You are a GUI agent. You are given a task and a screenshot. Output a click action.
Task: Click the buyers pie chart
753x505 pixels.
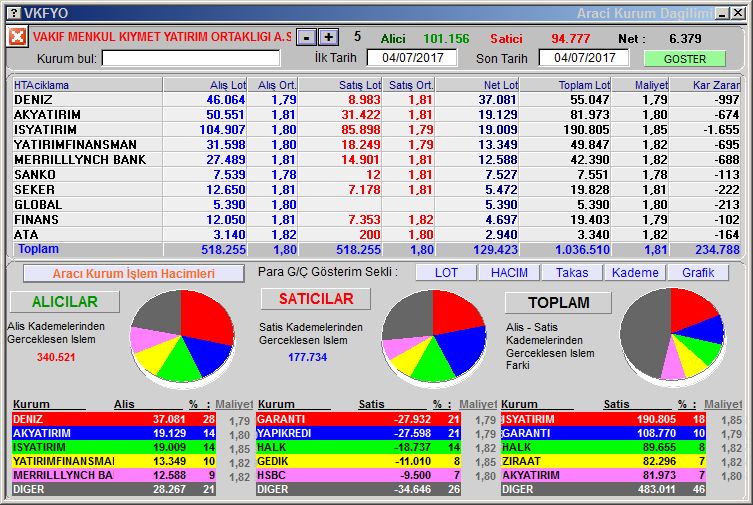182,335
